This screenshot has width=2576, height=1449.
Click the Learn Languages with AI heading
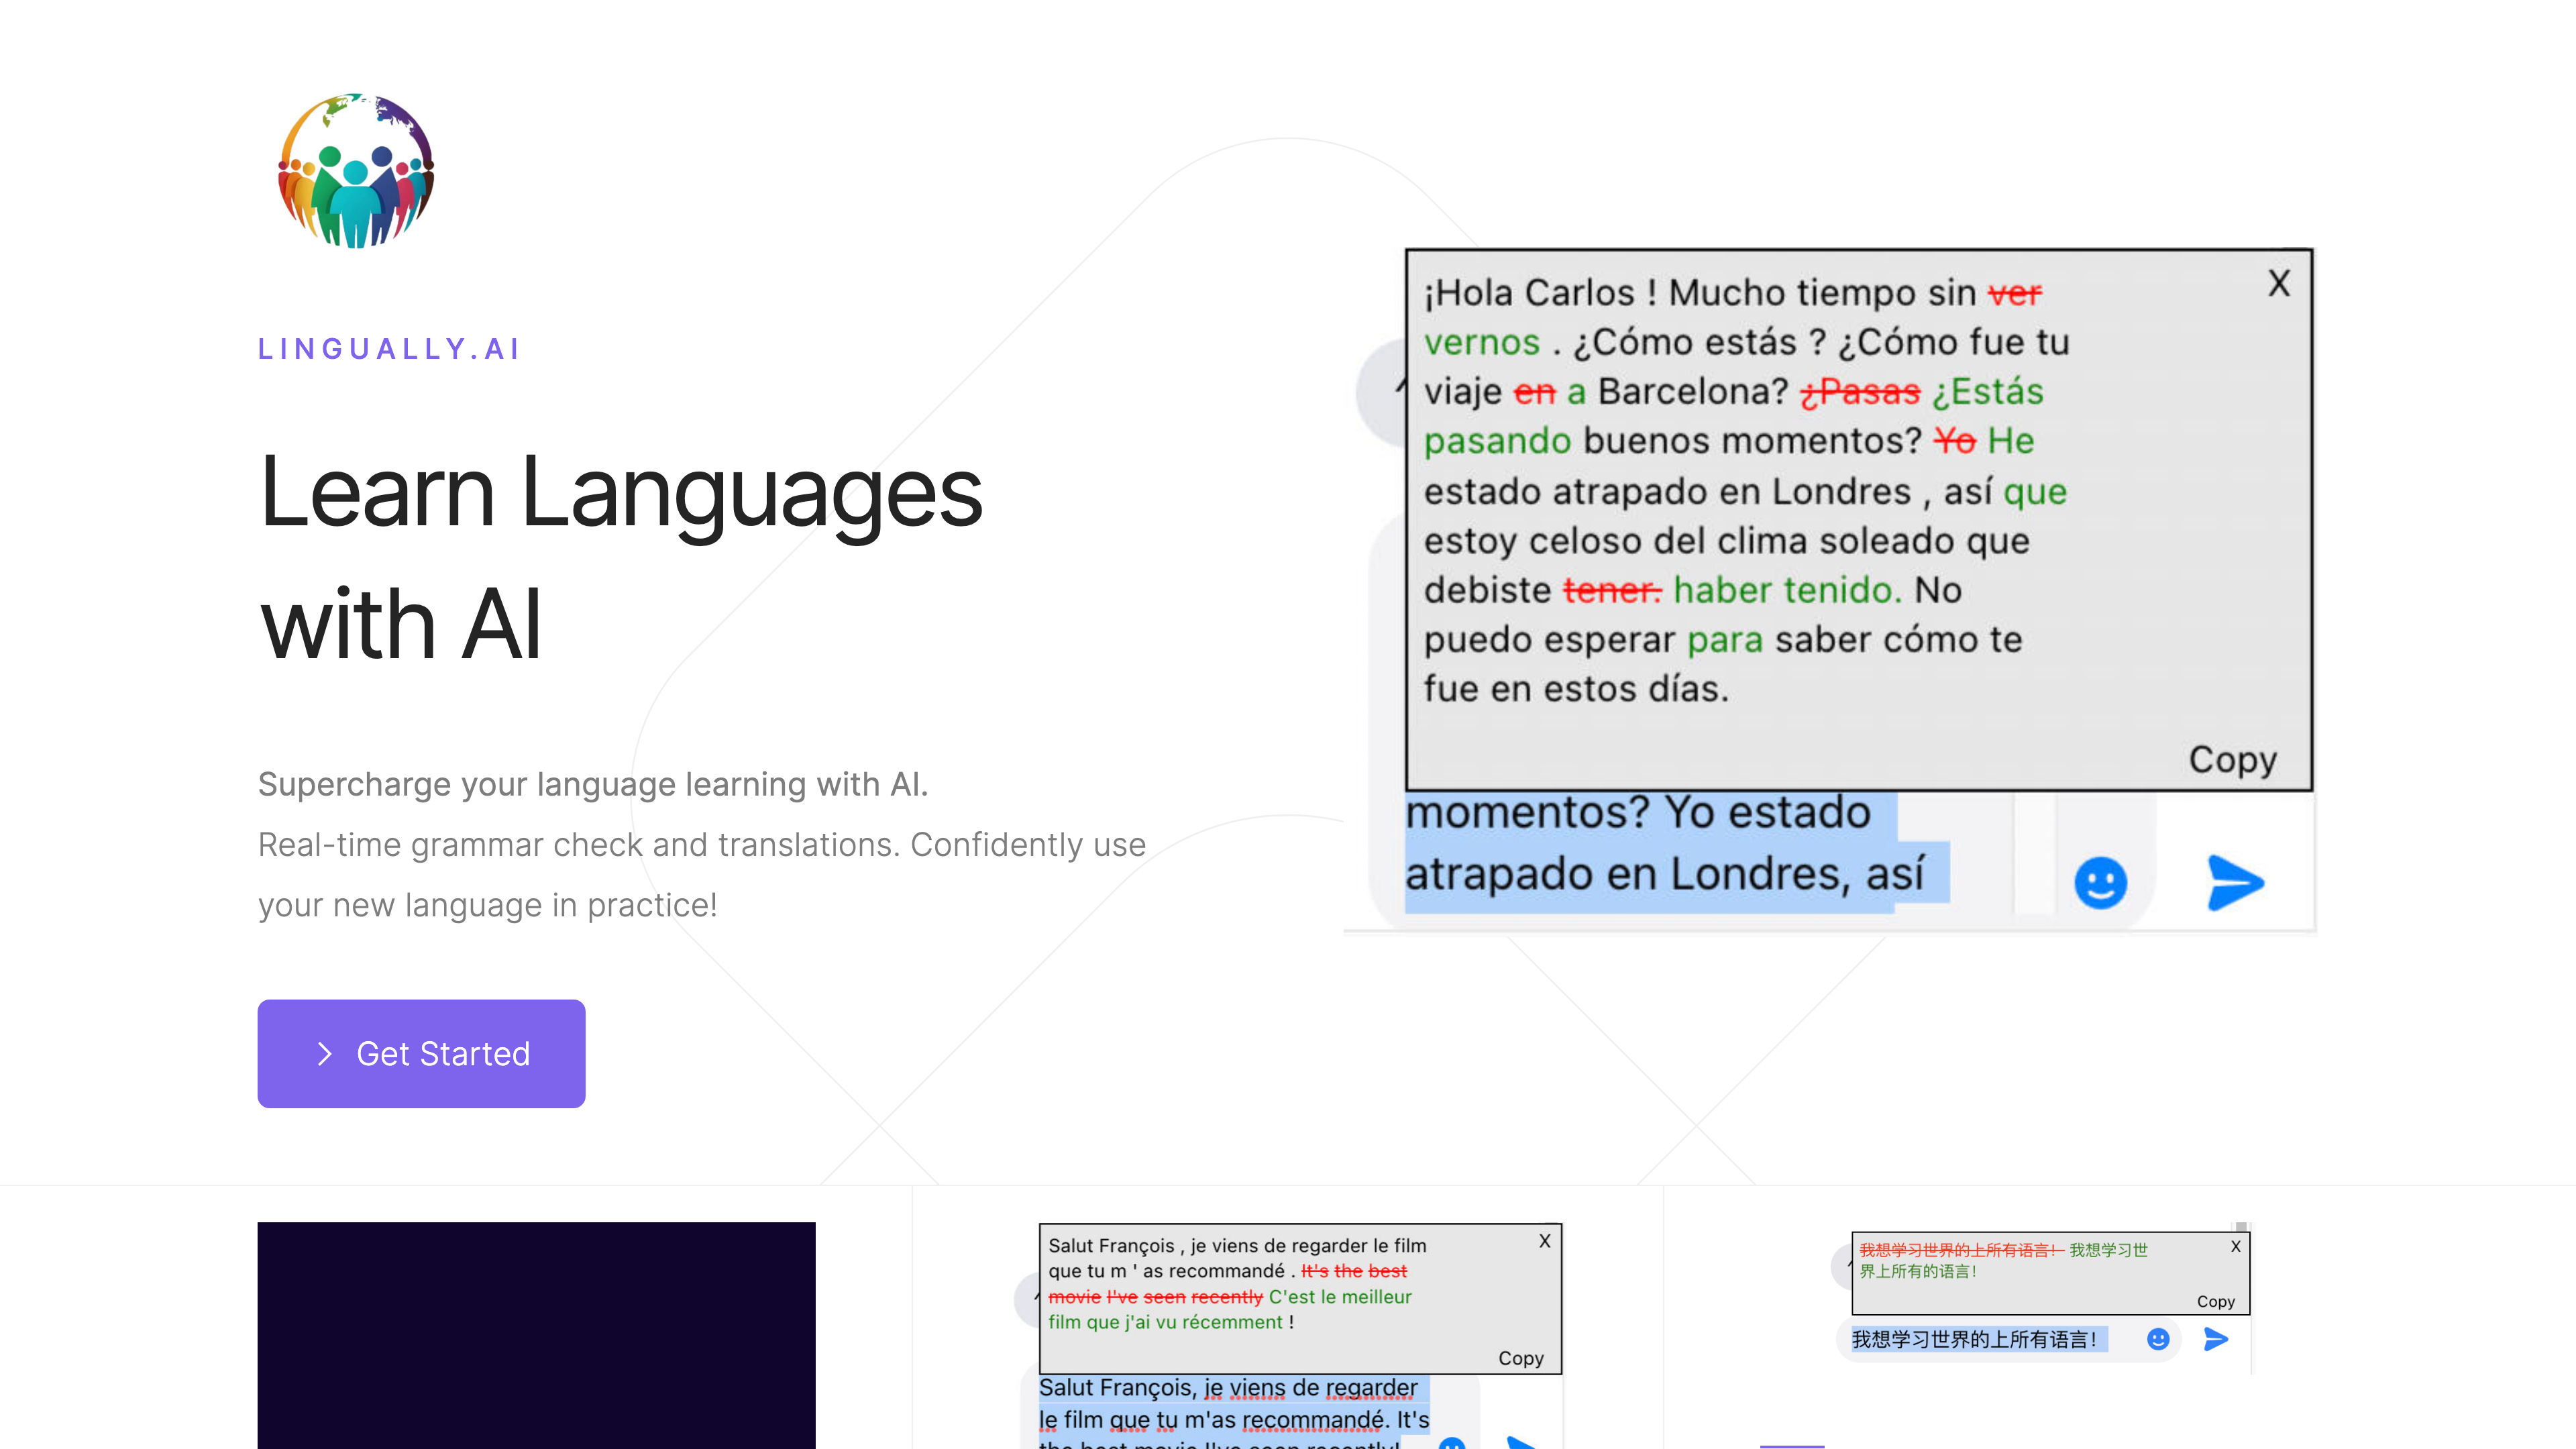tap(620, 557)
